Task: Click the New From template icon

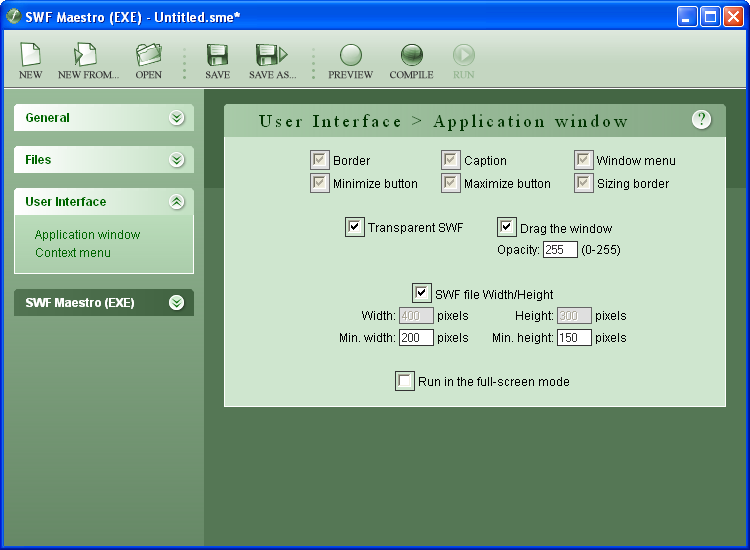Action: (x=86, y=55)
